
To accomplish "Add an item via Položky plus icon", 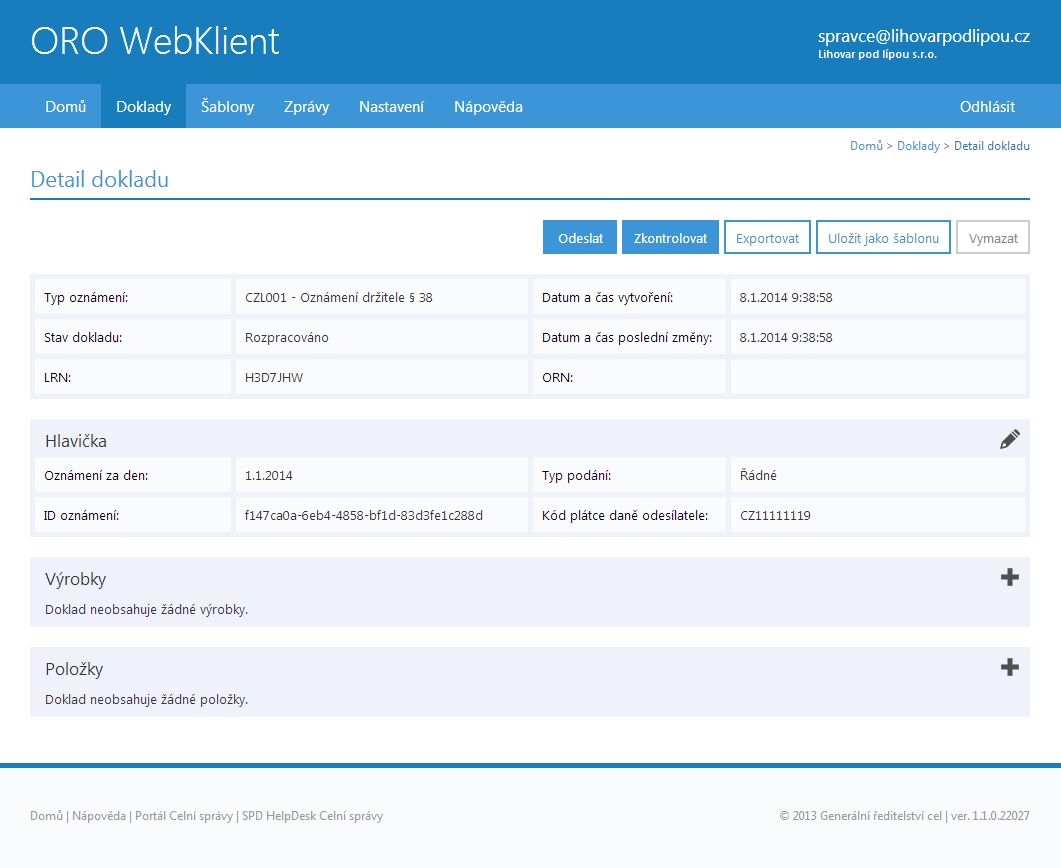I will pyautogui.click(x=1010, y=667).
